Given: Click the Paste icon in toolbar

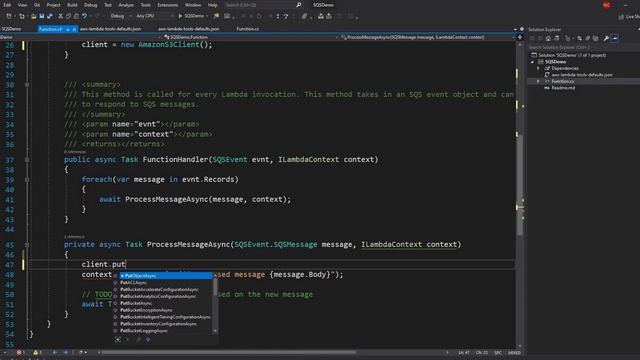Looking at the screenshot, I should click(76, 16).
